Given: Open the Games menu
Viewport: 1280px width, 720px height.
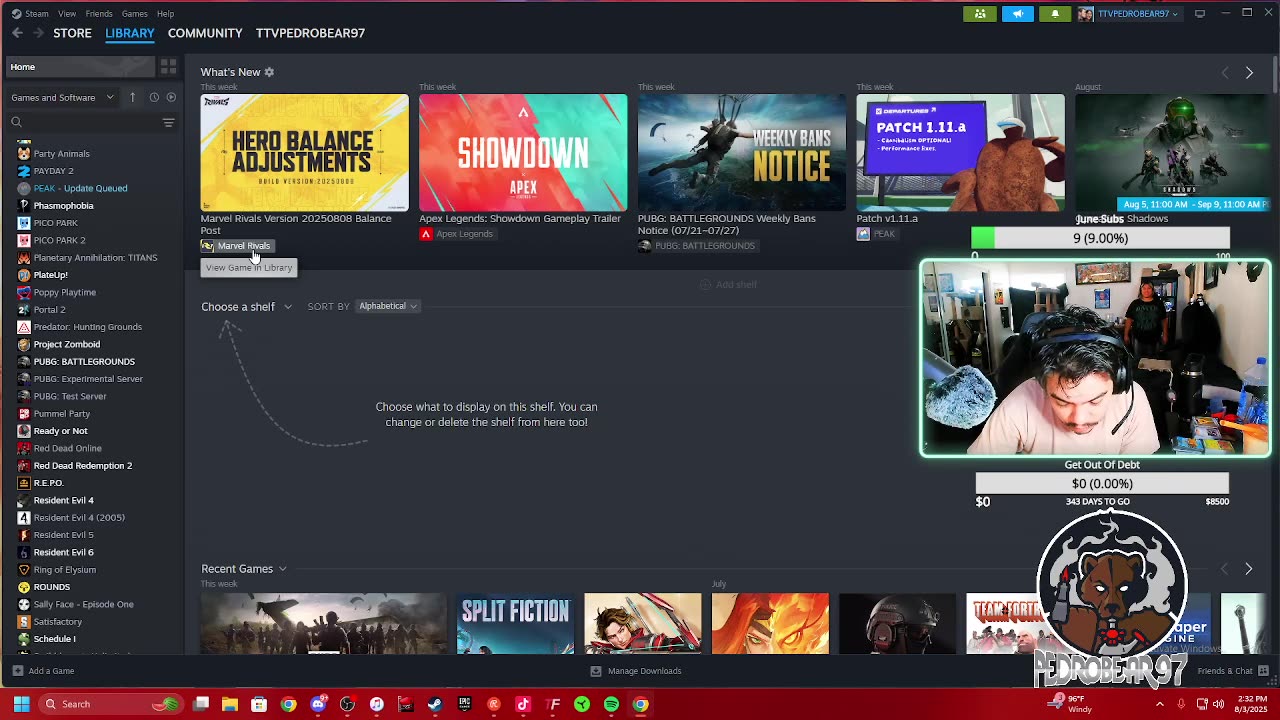Looking at the screenshot, I should tap(134, 13).
